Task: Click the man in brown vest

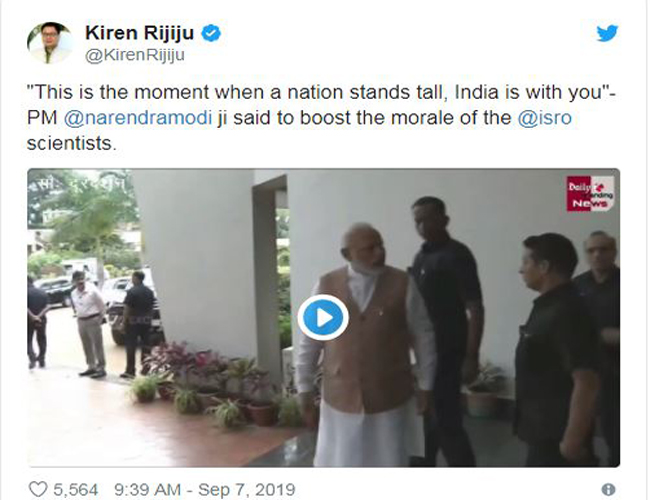Action: point(365,344)
